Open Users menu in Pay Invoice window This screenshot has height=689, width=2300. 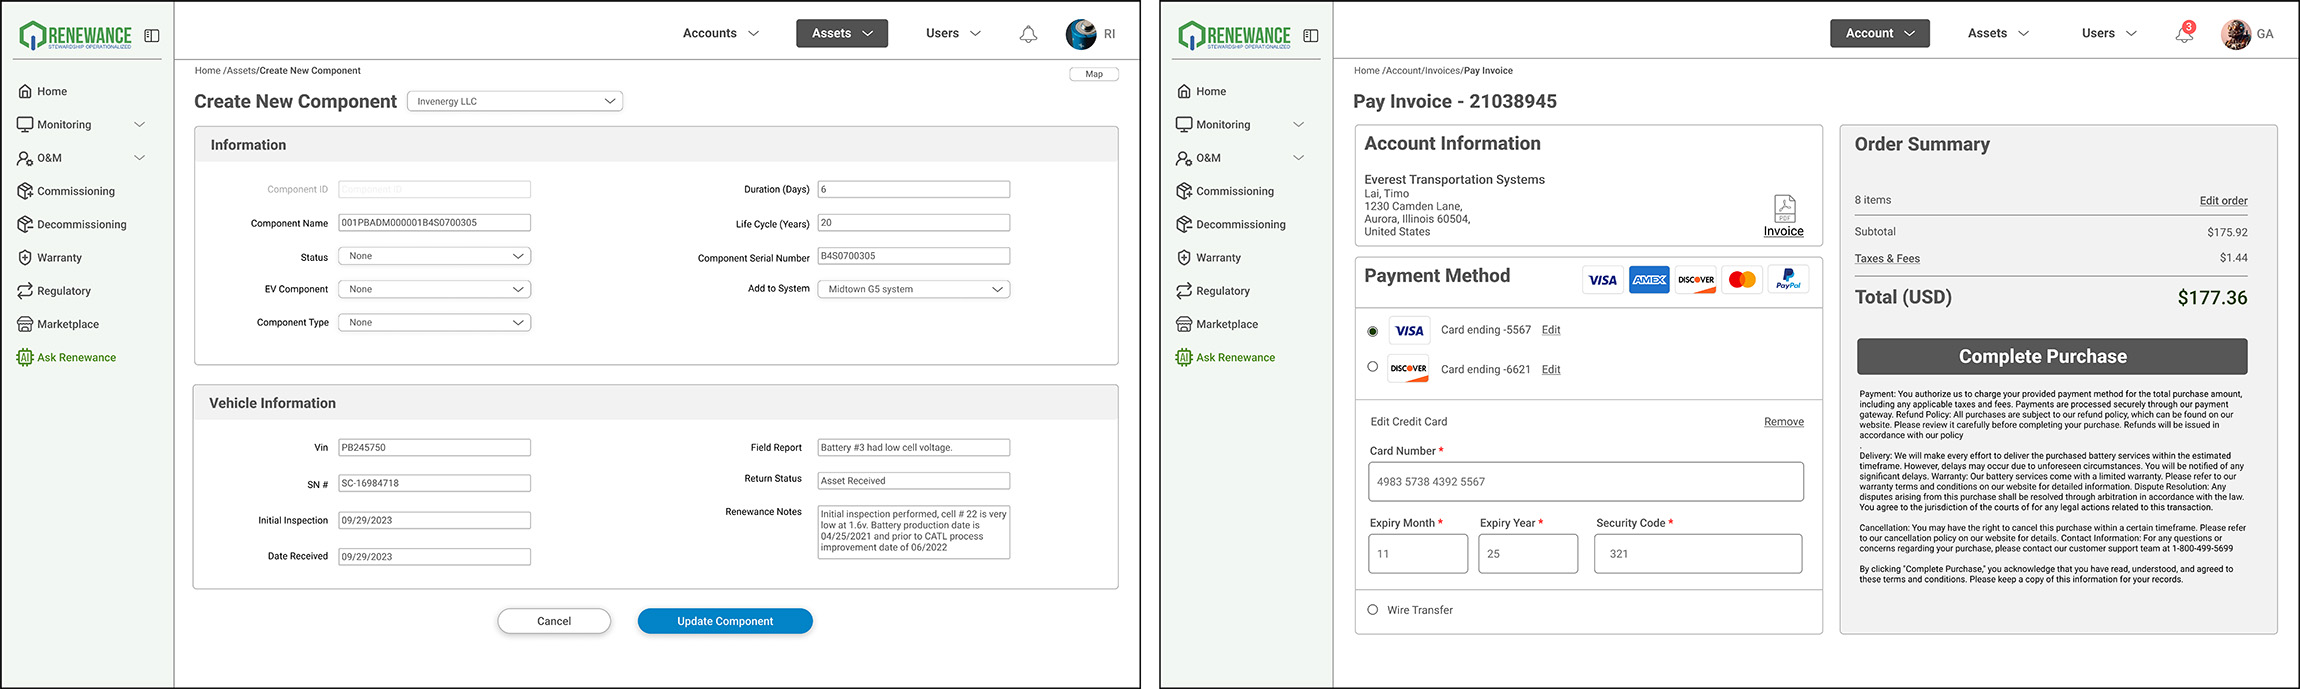(x=2109, y=33)
